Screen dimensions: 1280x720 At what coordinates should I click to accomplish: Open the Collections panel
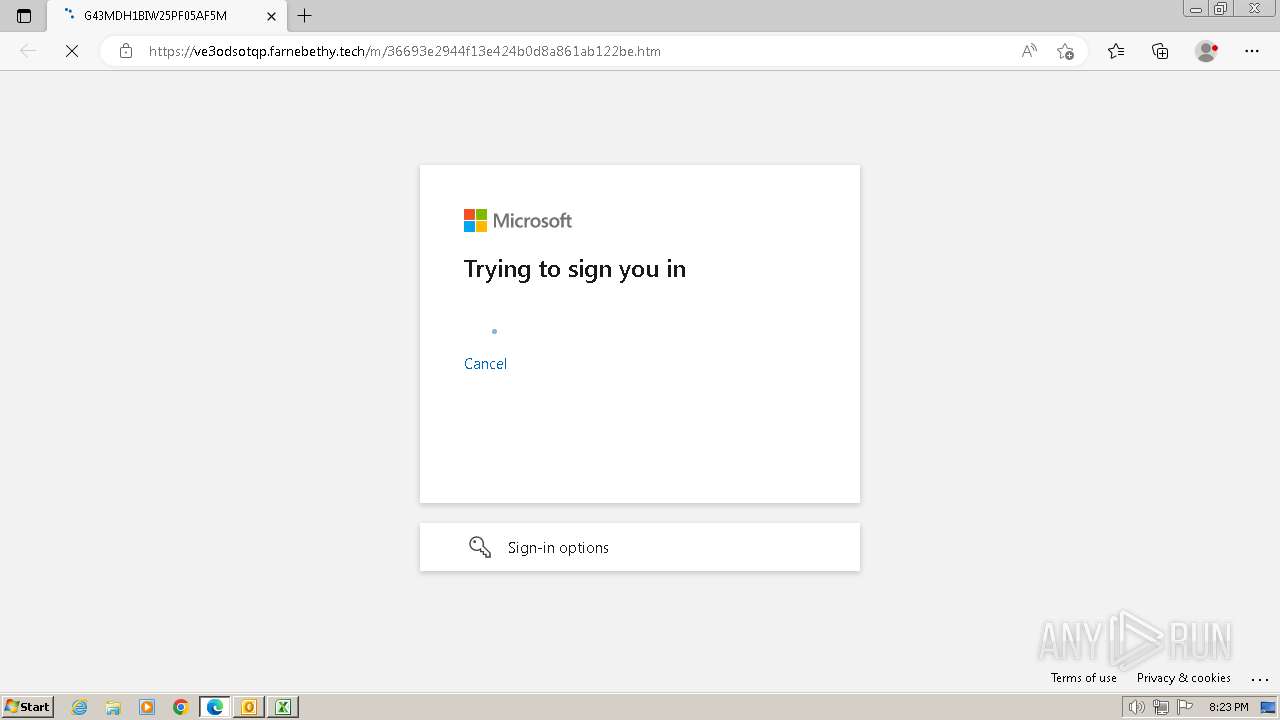pyautogui.click(x=1160, y=51)
